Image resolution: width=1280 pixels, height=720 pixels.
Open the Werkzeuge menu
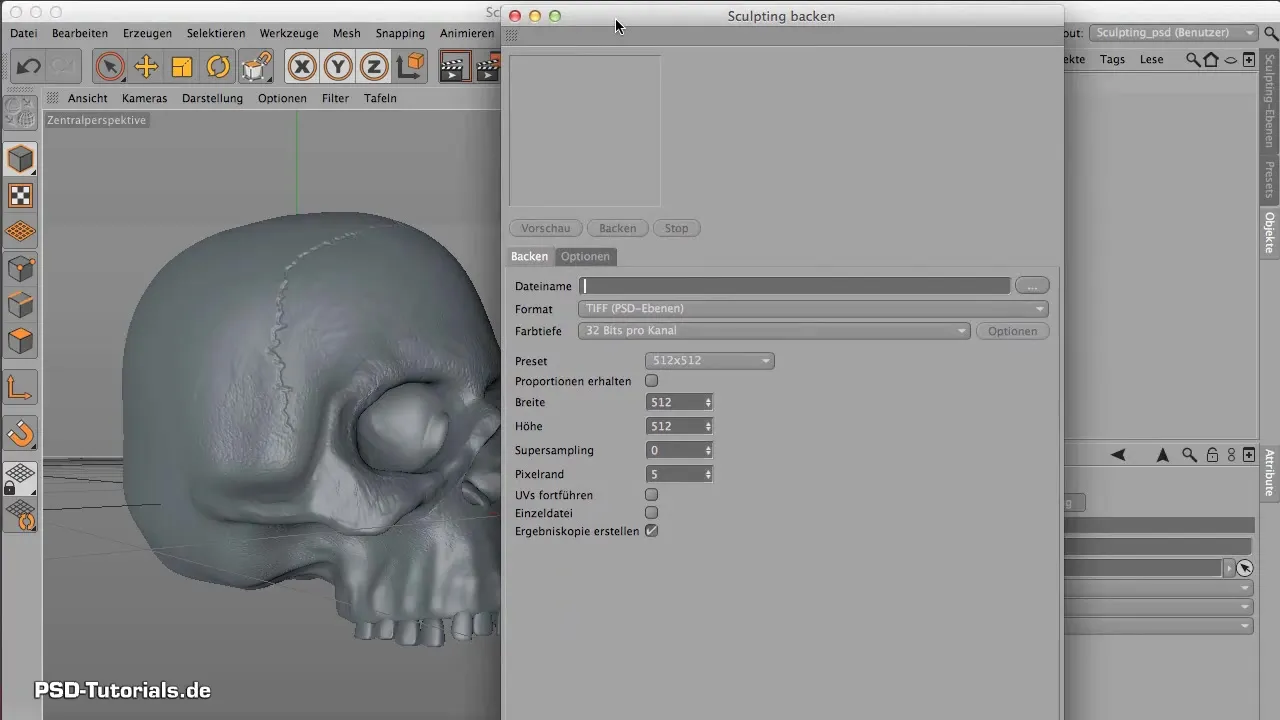click(x=289, y=33)
